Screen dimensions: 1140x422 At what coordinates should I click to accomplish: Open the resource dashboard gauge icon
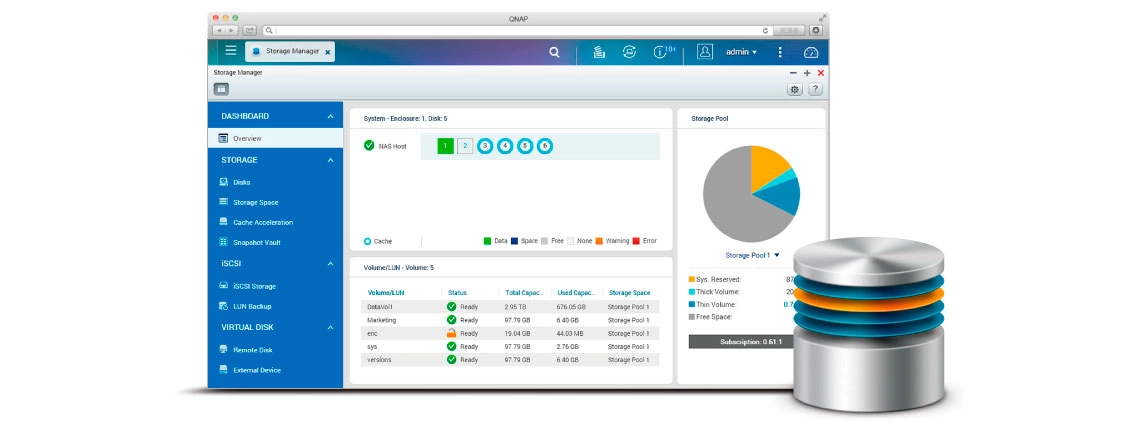[x=811, y=52]
